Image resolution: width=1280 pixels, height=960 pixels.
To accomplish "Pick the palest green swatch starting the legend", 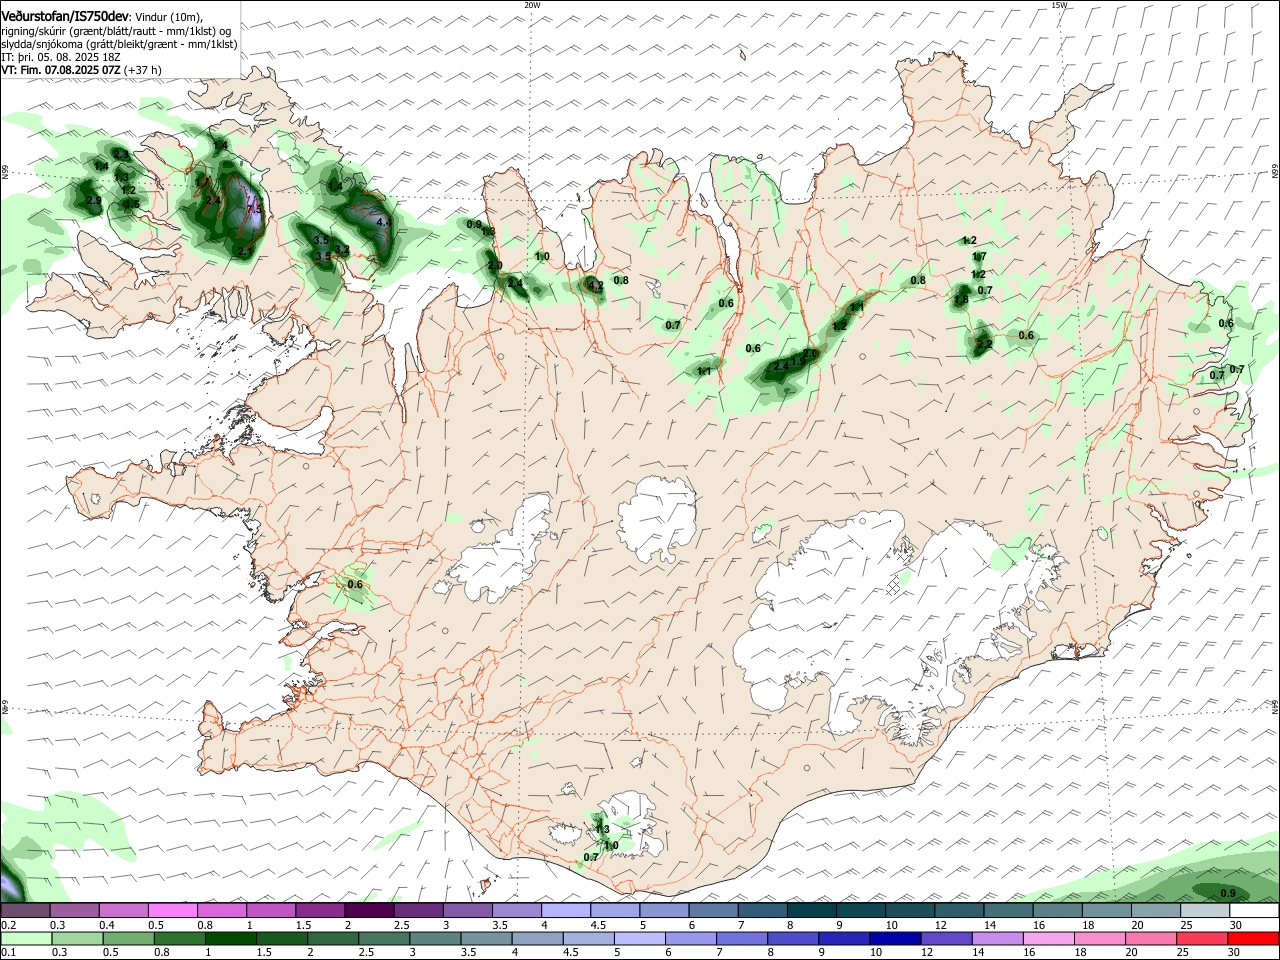I will [x=26, y=937].
